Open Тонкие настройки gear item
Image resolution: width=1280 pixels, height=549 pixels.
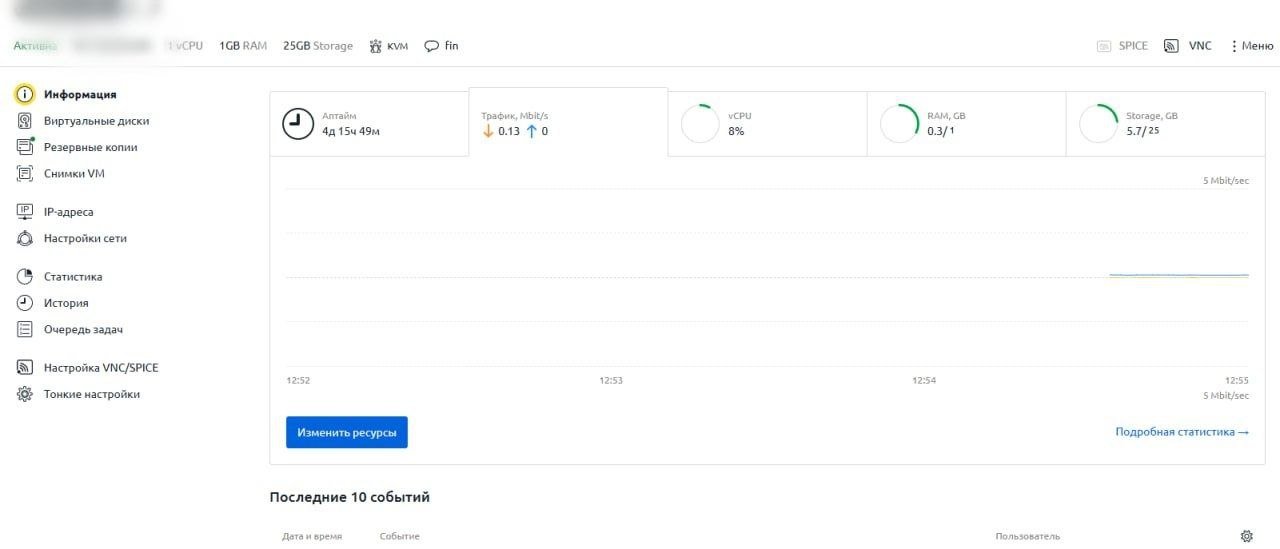click(x=79, y=394)
